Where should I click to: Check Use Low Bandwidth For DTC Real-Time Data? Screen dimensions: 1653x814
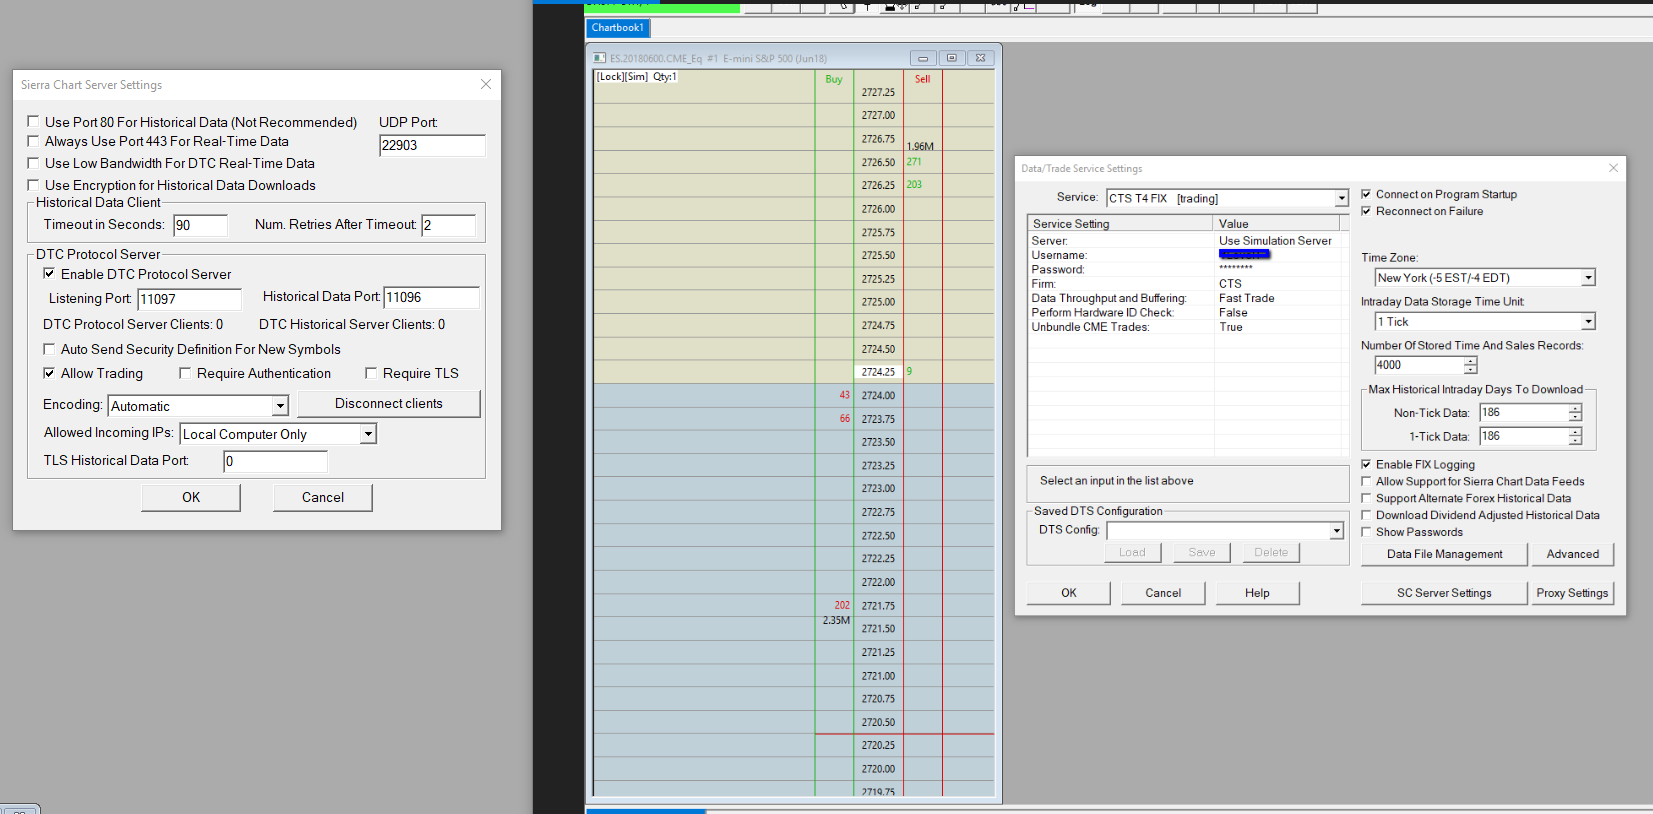(33, 163)
